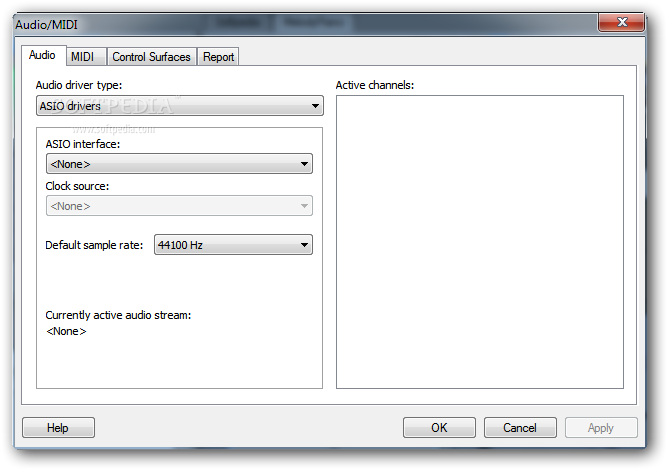Image resolution: width=668 pixels, height=470 pixels.
Task: Select the Report tab
Action: tap(218, 57)
